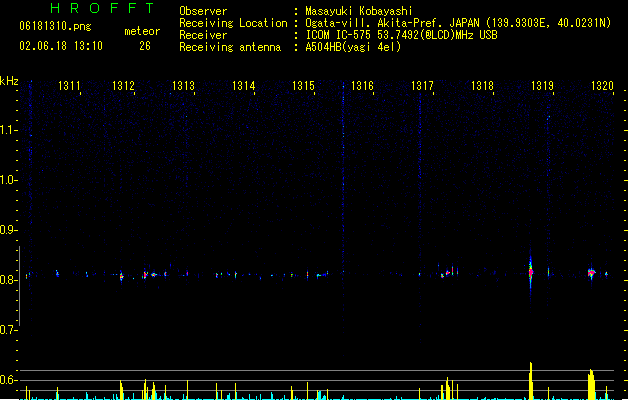Click the 1318 time marker
The width and height of the screenshot is (629, 400).
tap(482, 86)
